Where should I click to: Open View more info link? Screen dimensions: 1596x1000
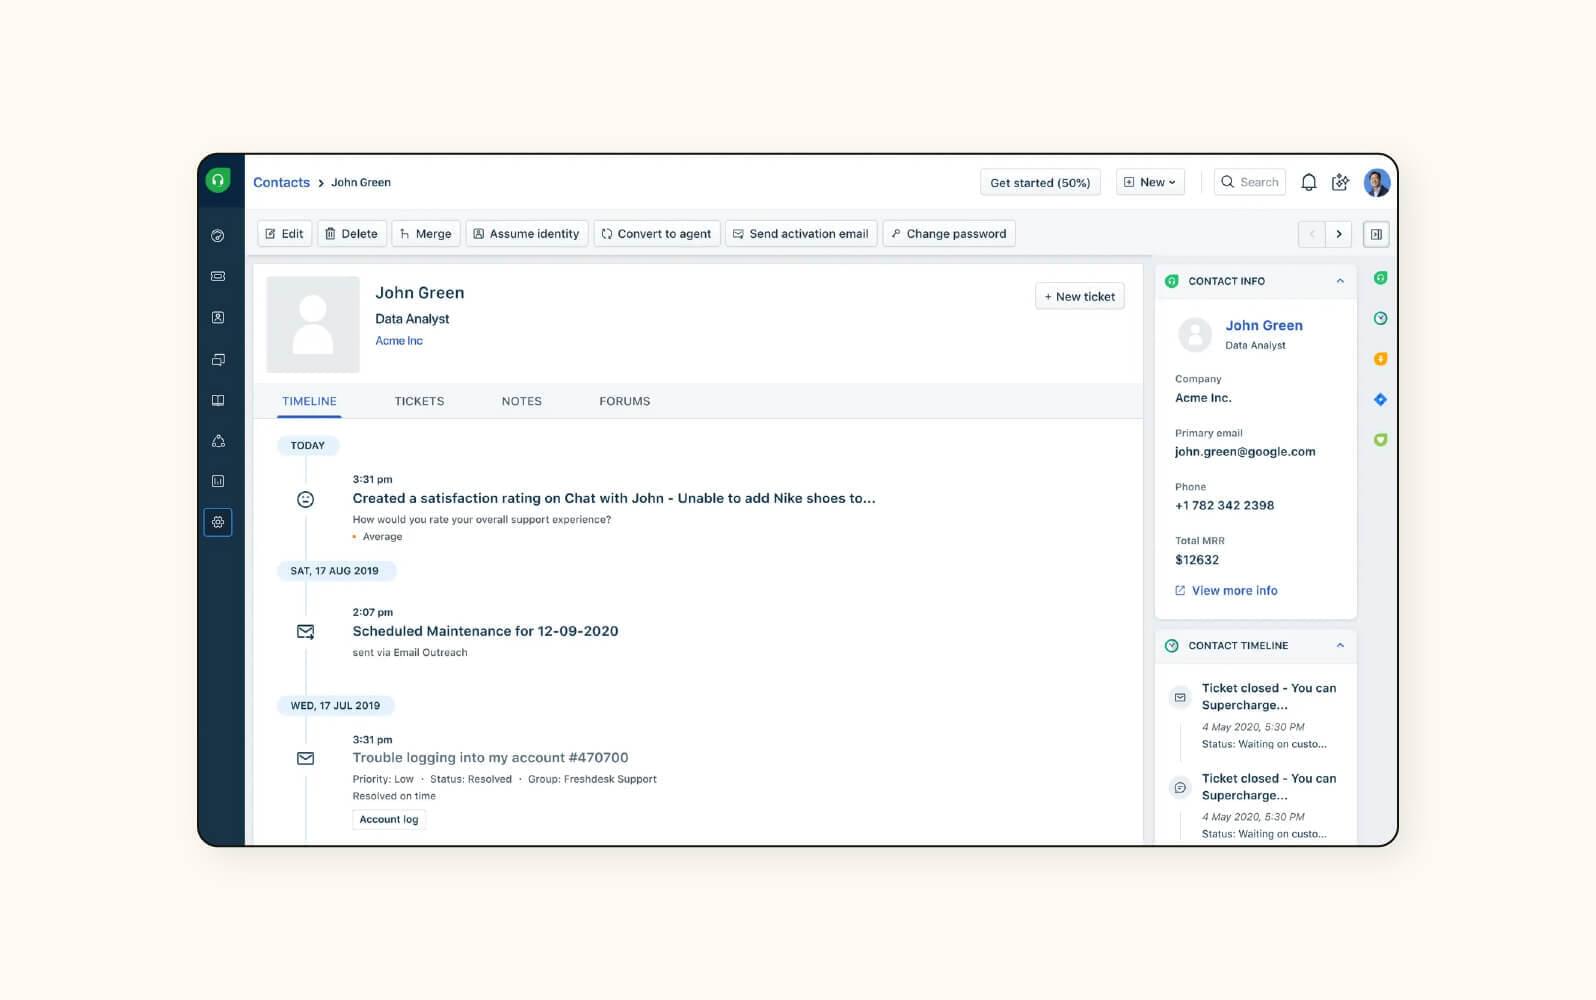[1226, 591]
